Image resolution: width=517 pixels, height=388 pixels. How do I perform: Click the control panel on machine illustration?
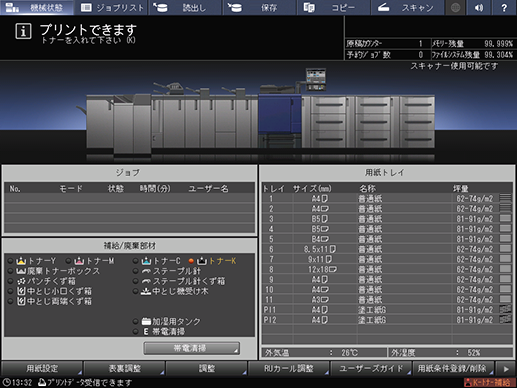316,79
